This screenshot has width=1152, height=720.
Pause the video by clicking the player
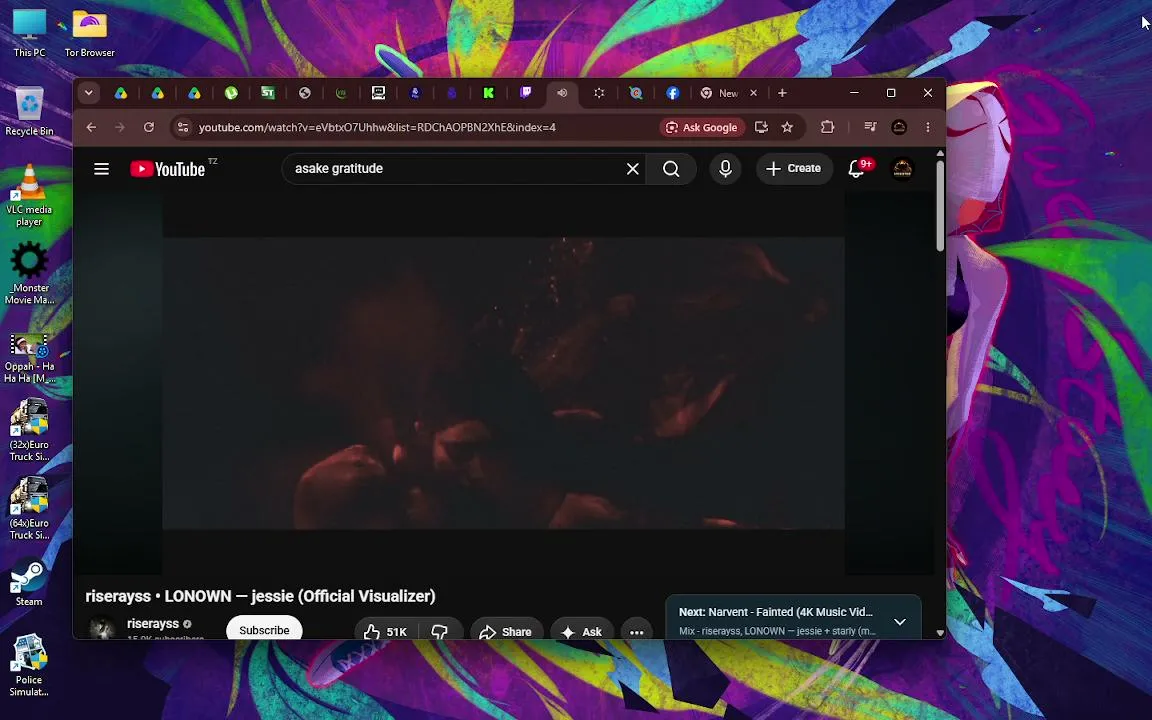(x=503, y=382)
